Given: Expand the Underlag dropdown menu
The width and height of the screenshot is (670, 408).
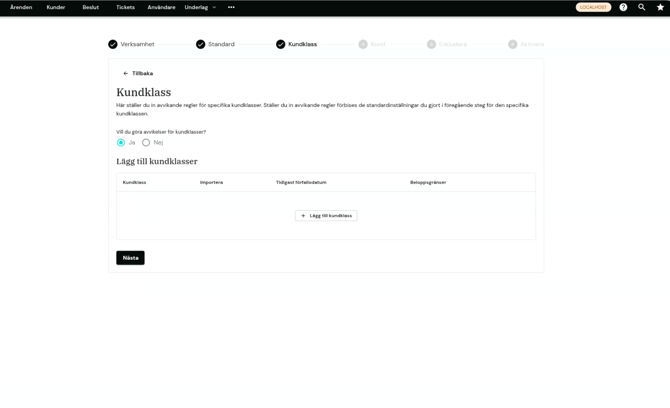Looking at the screenshot, I should [x=200, y=7].
